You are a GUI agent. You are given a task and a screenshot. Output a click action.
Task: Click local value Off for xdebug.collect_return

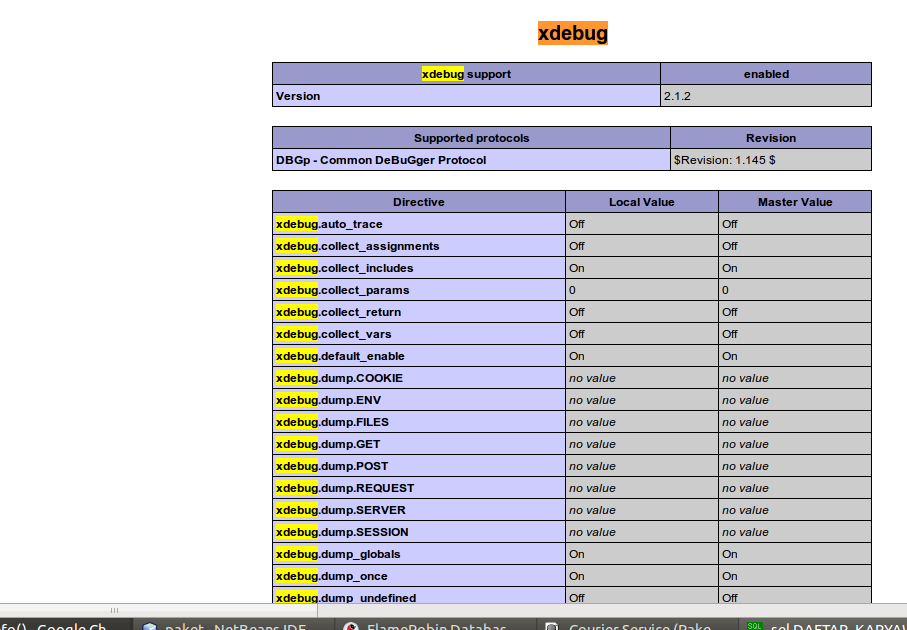pos(641,312)
